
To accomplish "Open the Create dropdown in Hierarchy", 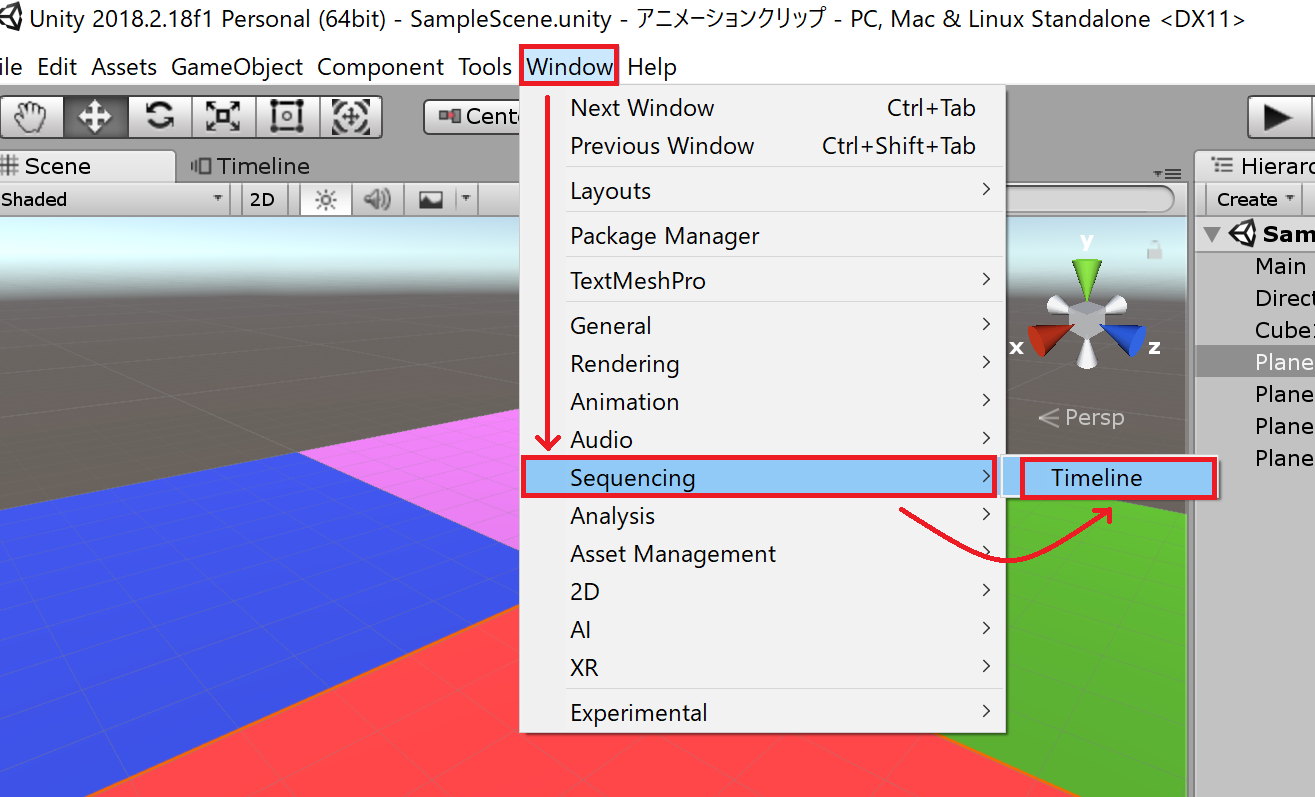I will click(x=1255, y=200).
